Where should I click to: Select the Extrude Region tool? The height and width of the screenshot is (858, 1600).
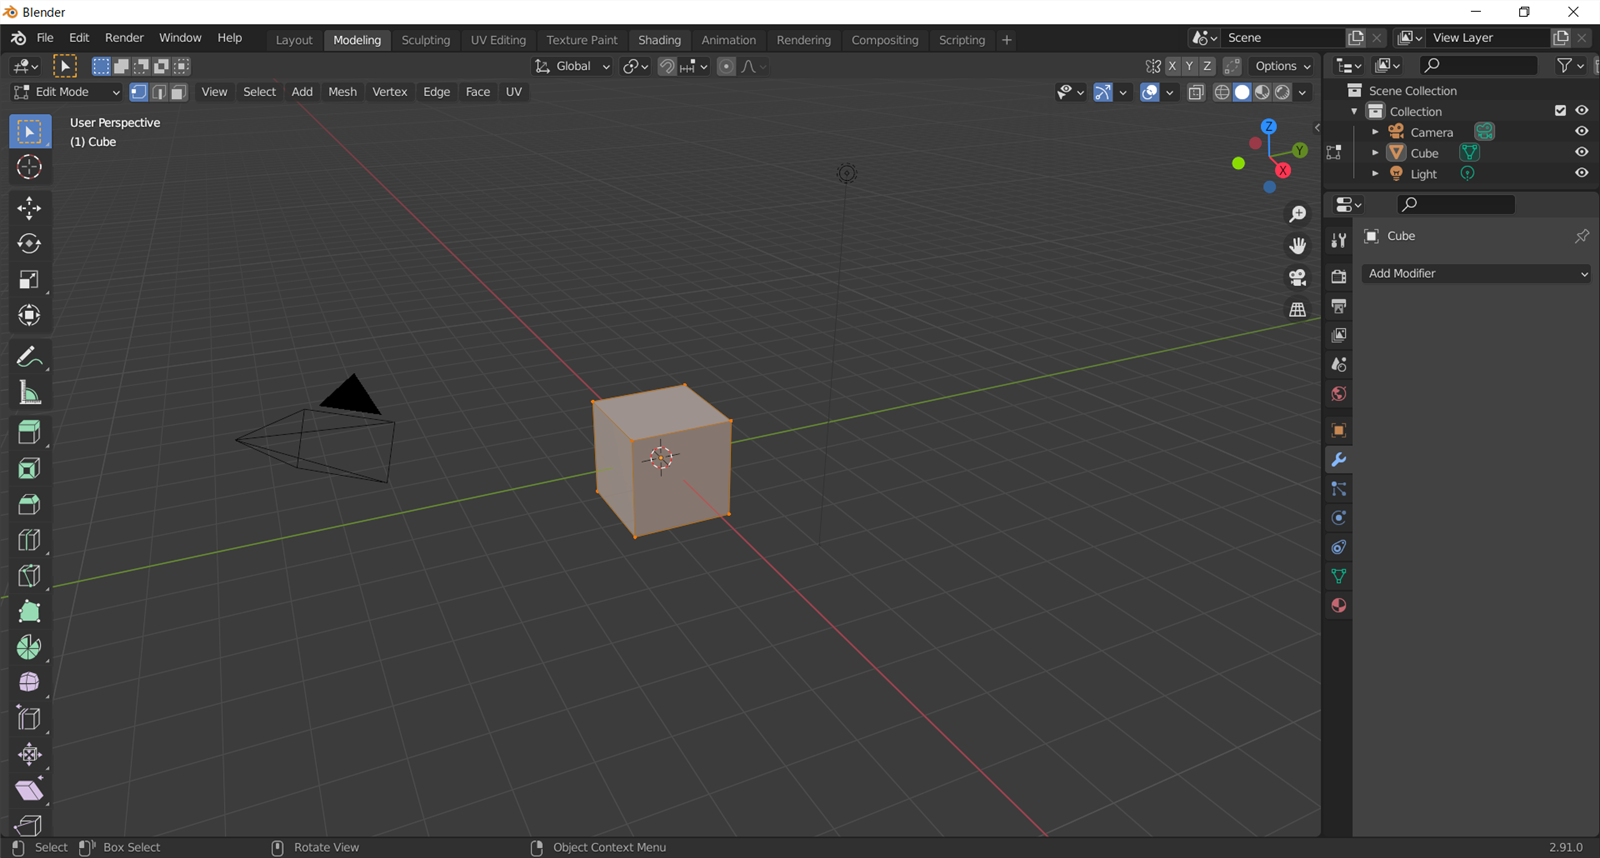click(29, 432)
